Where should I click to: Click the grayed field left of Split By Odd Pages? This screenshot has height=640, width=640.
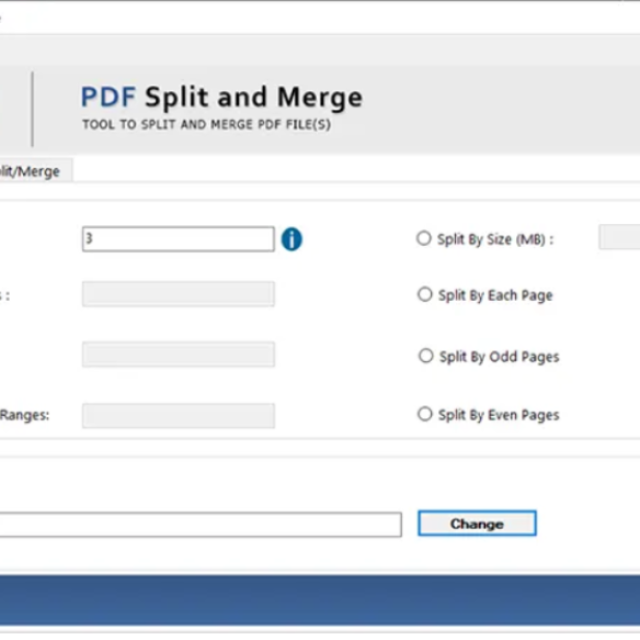pos(177,355)
